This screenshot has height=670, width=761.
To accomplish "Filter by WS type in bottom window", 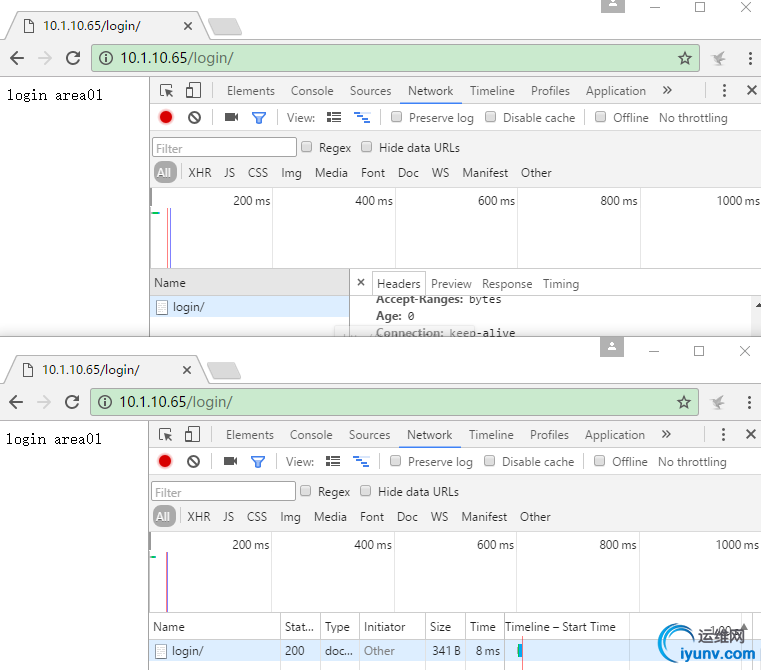I will click(x=439, y=517).
